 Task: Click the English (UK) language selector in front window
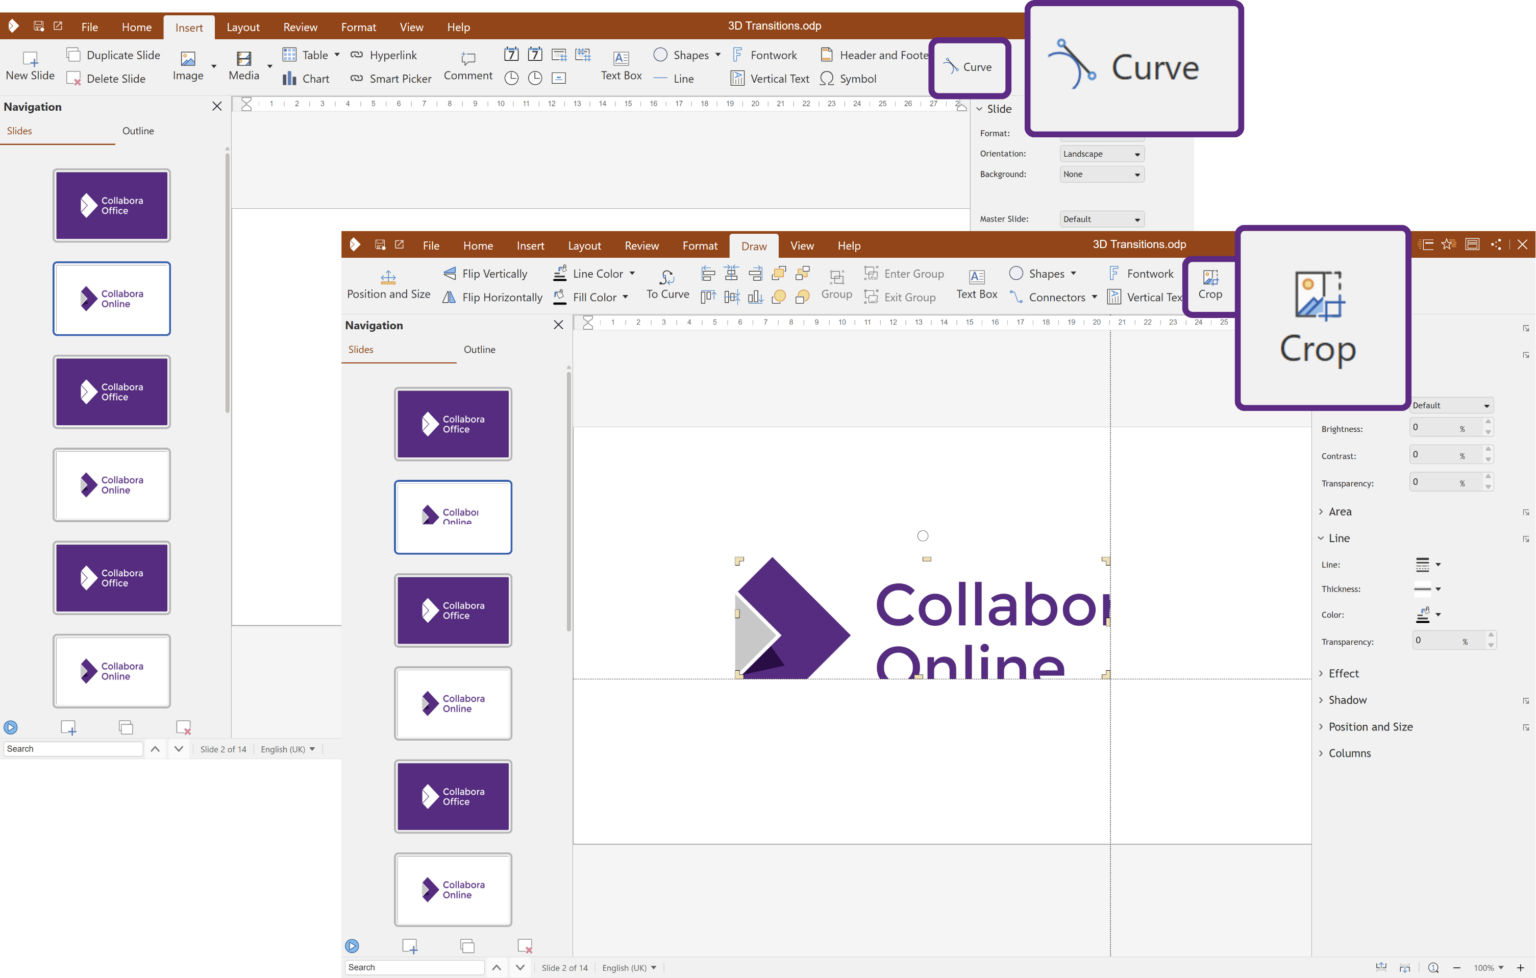point(629,968)
